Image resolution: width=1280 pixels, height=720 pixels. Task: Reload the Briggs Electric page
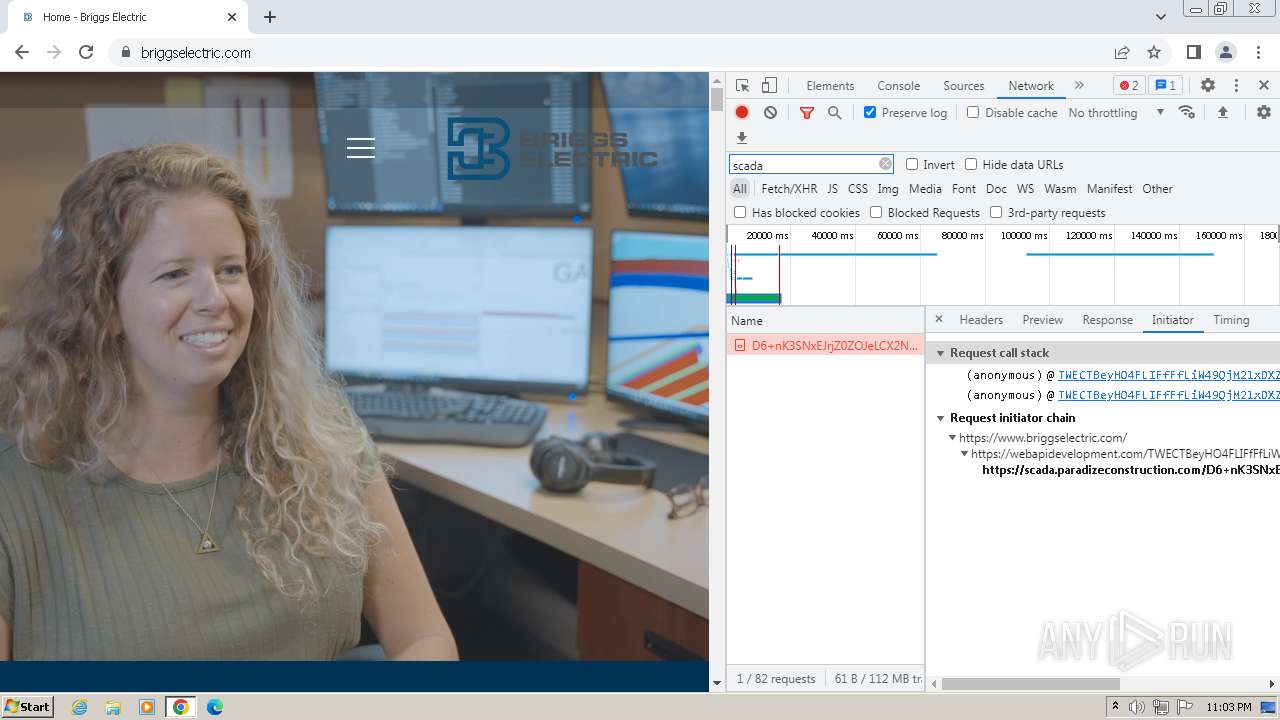point(86,52)
